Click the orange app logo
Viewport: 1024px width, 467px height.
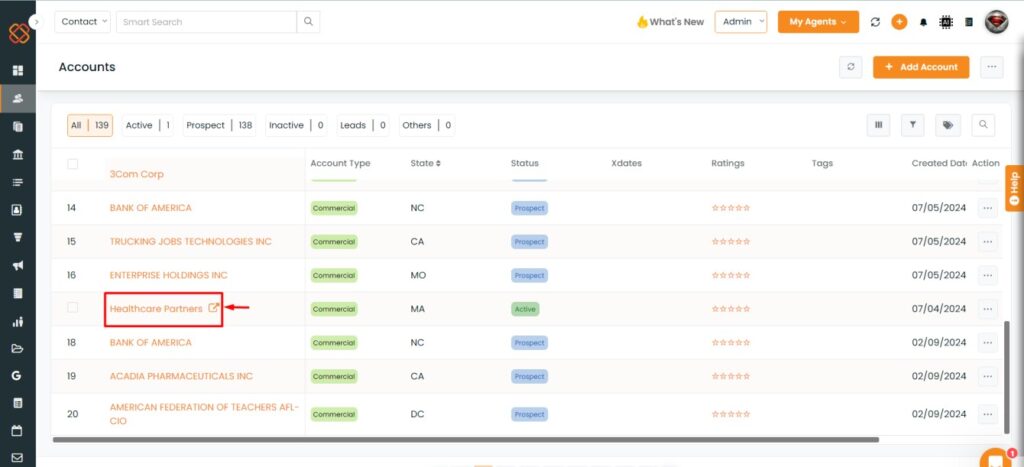pyautogui.click(x=19, y=33)
